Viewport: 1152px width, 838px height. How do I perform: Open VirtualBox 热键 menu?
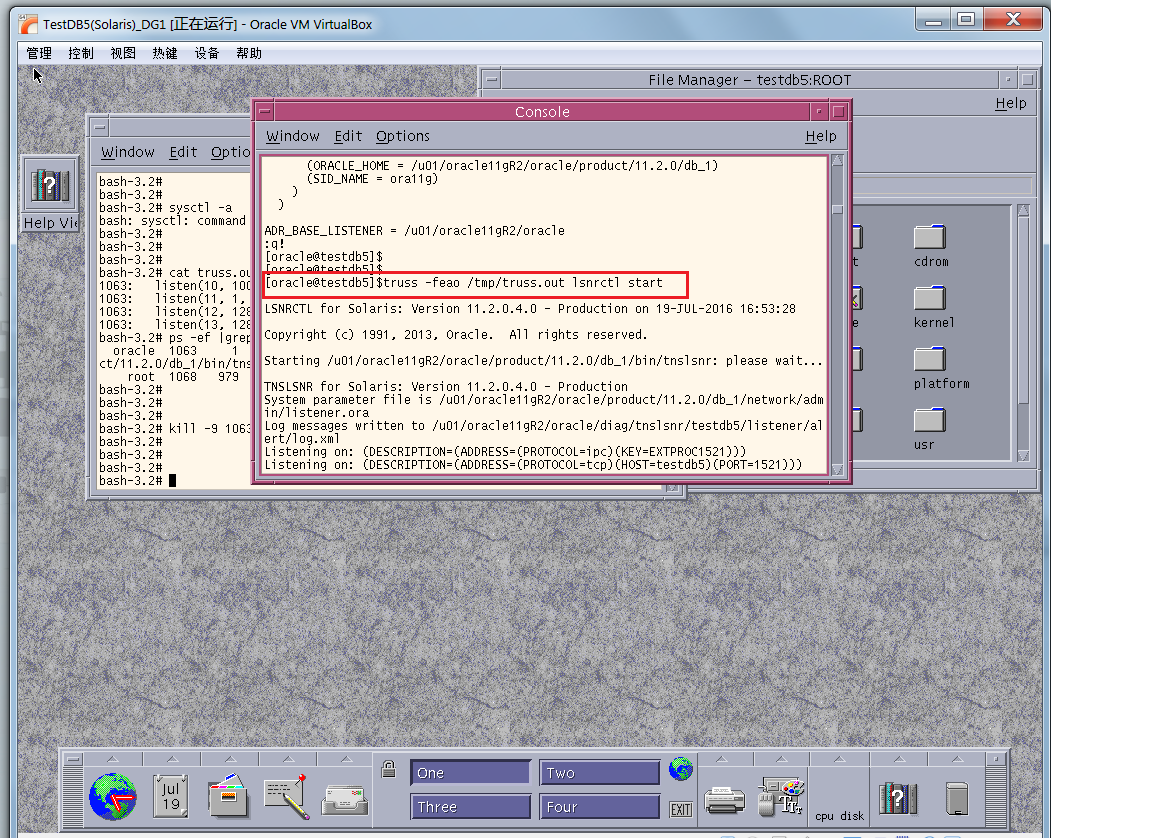tap(165, 53)
